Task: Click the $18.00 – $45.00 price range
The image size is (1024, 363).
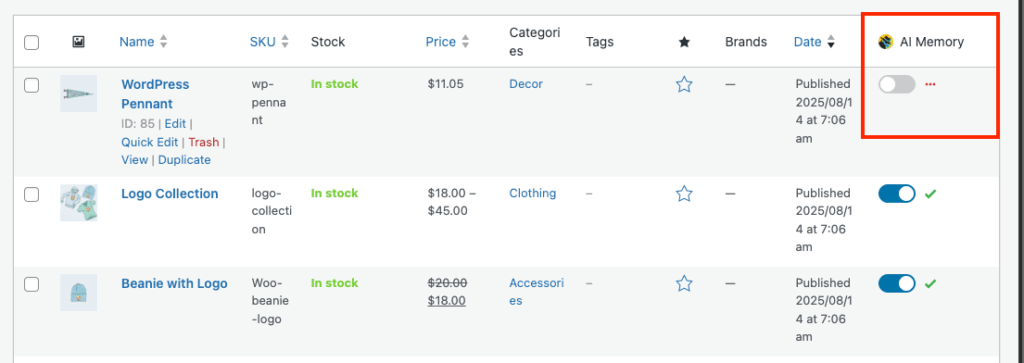Action: pyautogui.click(x=452, y=202)
